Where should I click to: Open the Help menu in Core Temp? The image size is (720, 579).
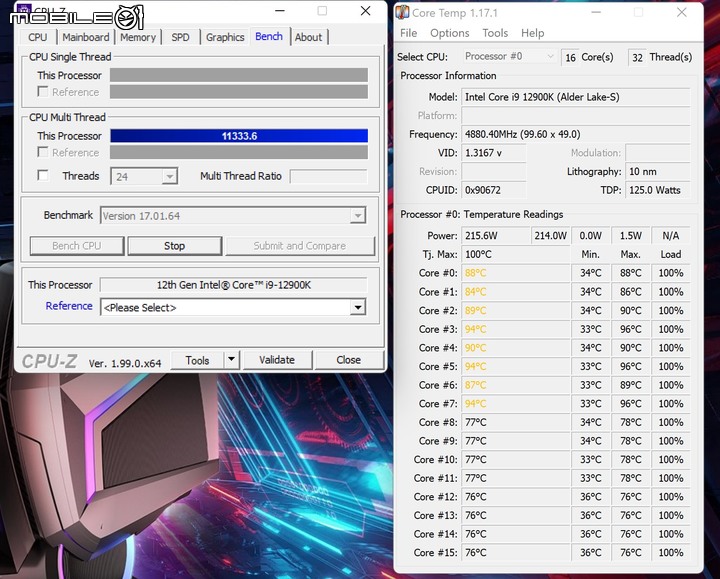tap(532, 33)
